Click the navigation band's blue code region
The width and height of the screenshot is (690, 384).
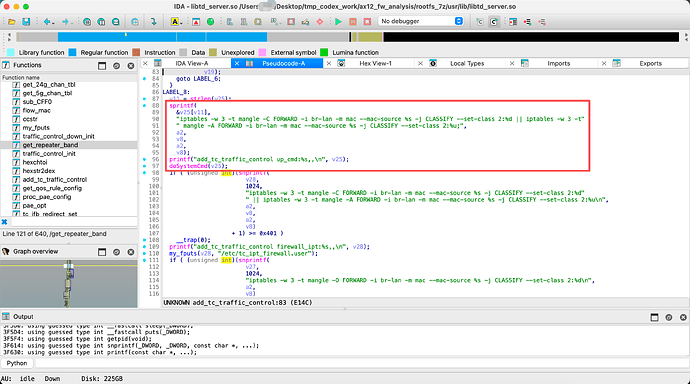(162, 37)
